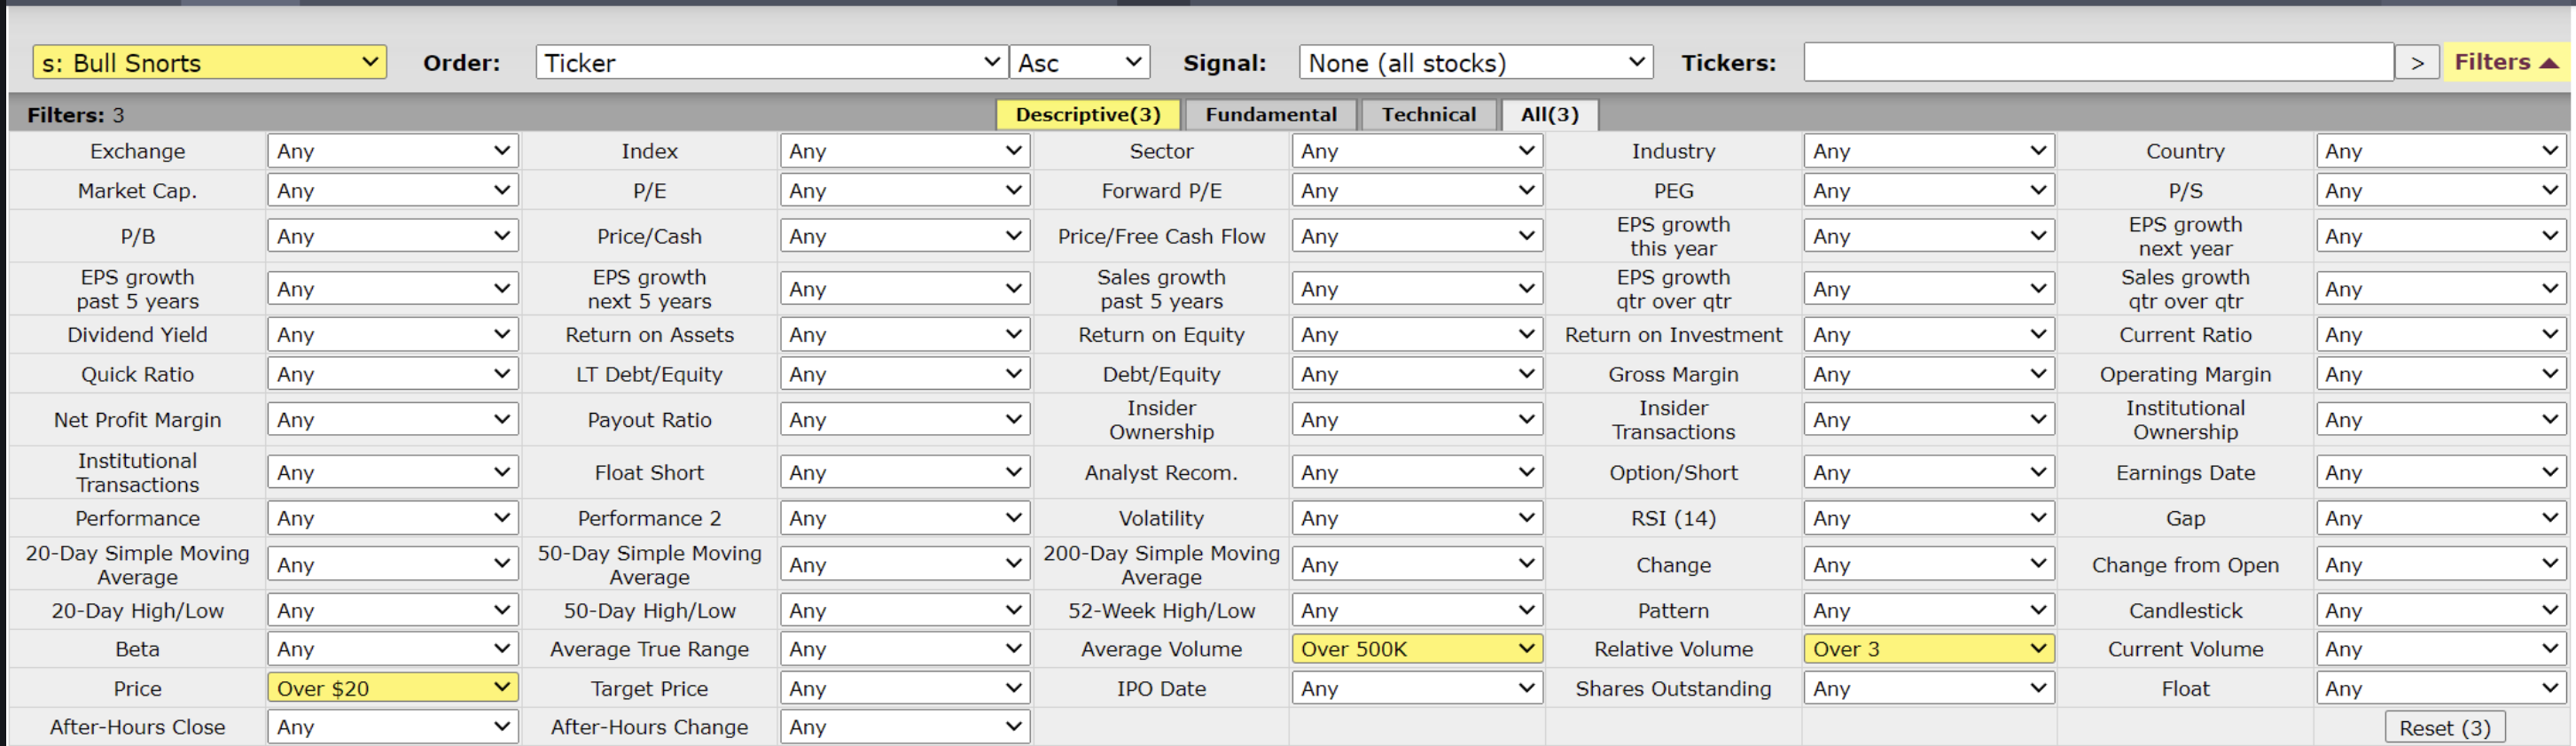The width and height of the screenshot is (2576, 746).
Task: Open the Price/Free Cash Flow dropdown
Action: coord(1417,236)
